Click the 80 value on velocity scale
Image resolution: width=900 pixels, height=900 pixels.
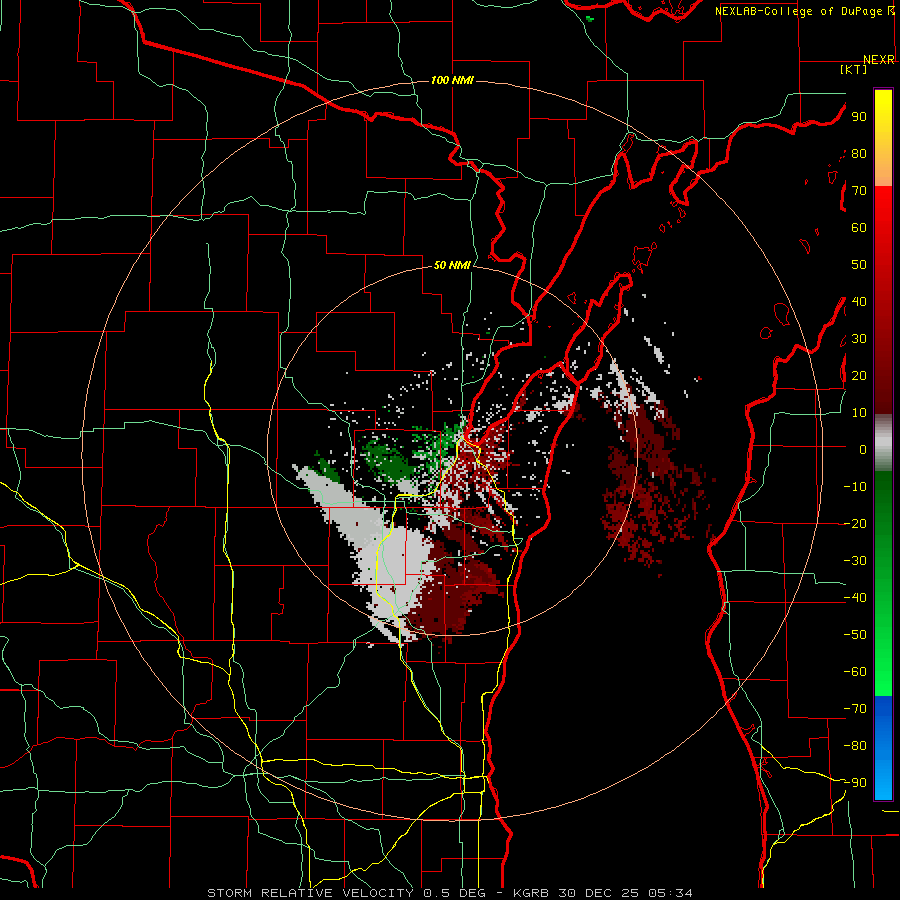pyautogui.click(x=859, y=154)
